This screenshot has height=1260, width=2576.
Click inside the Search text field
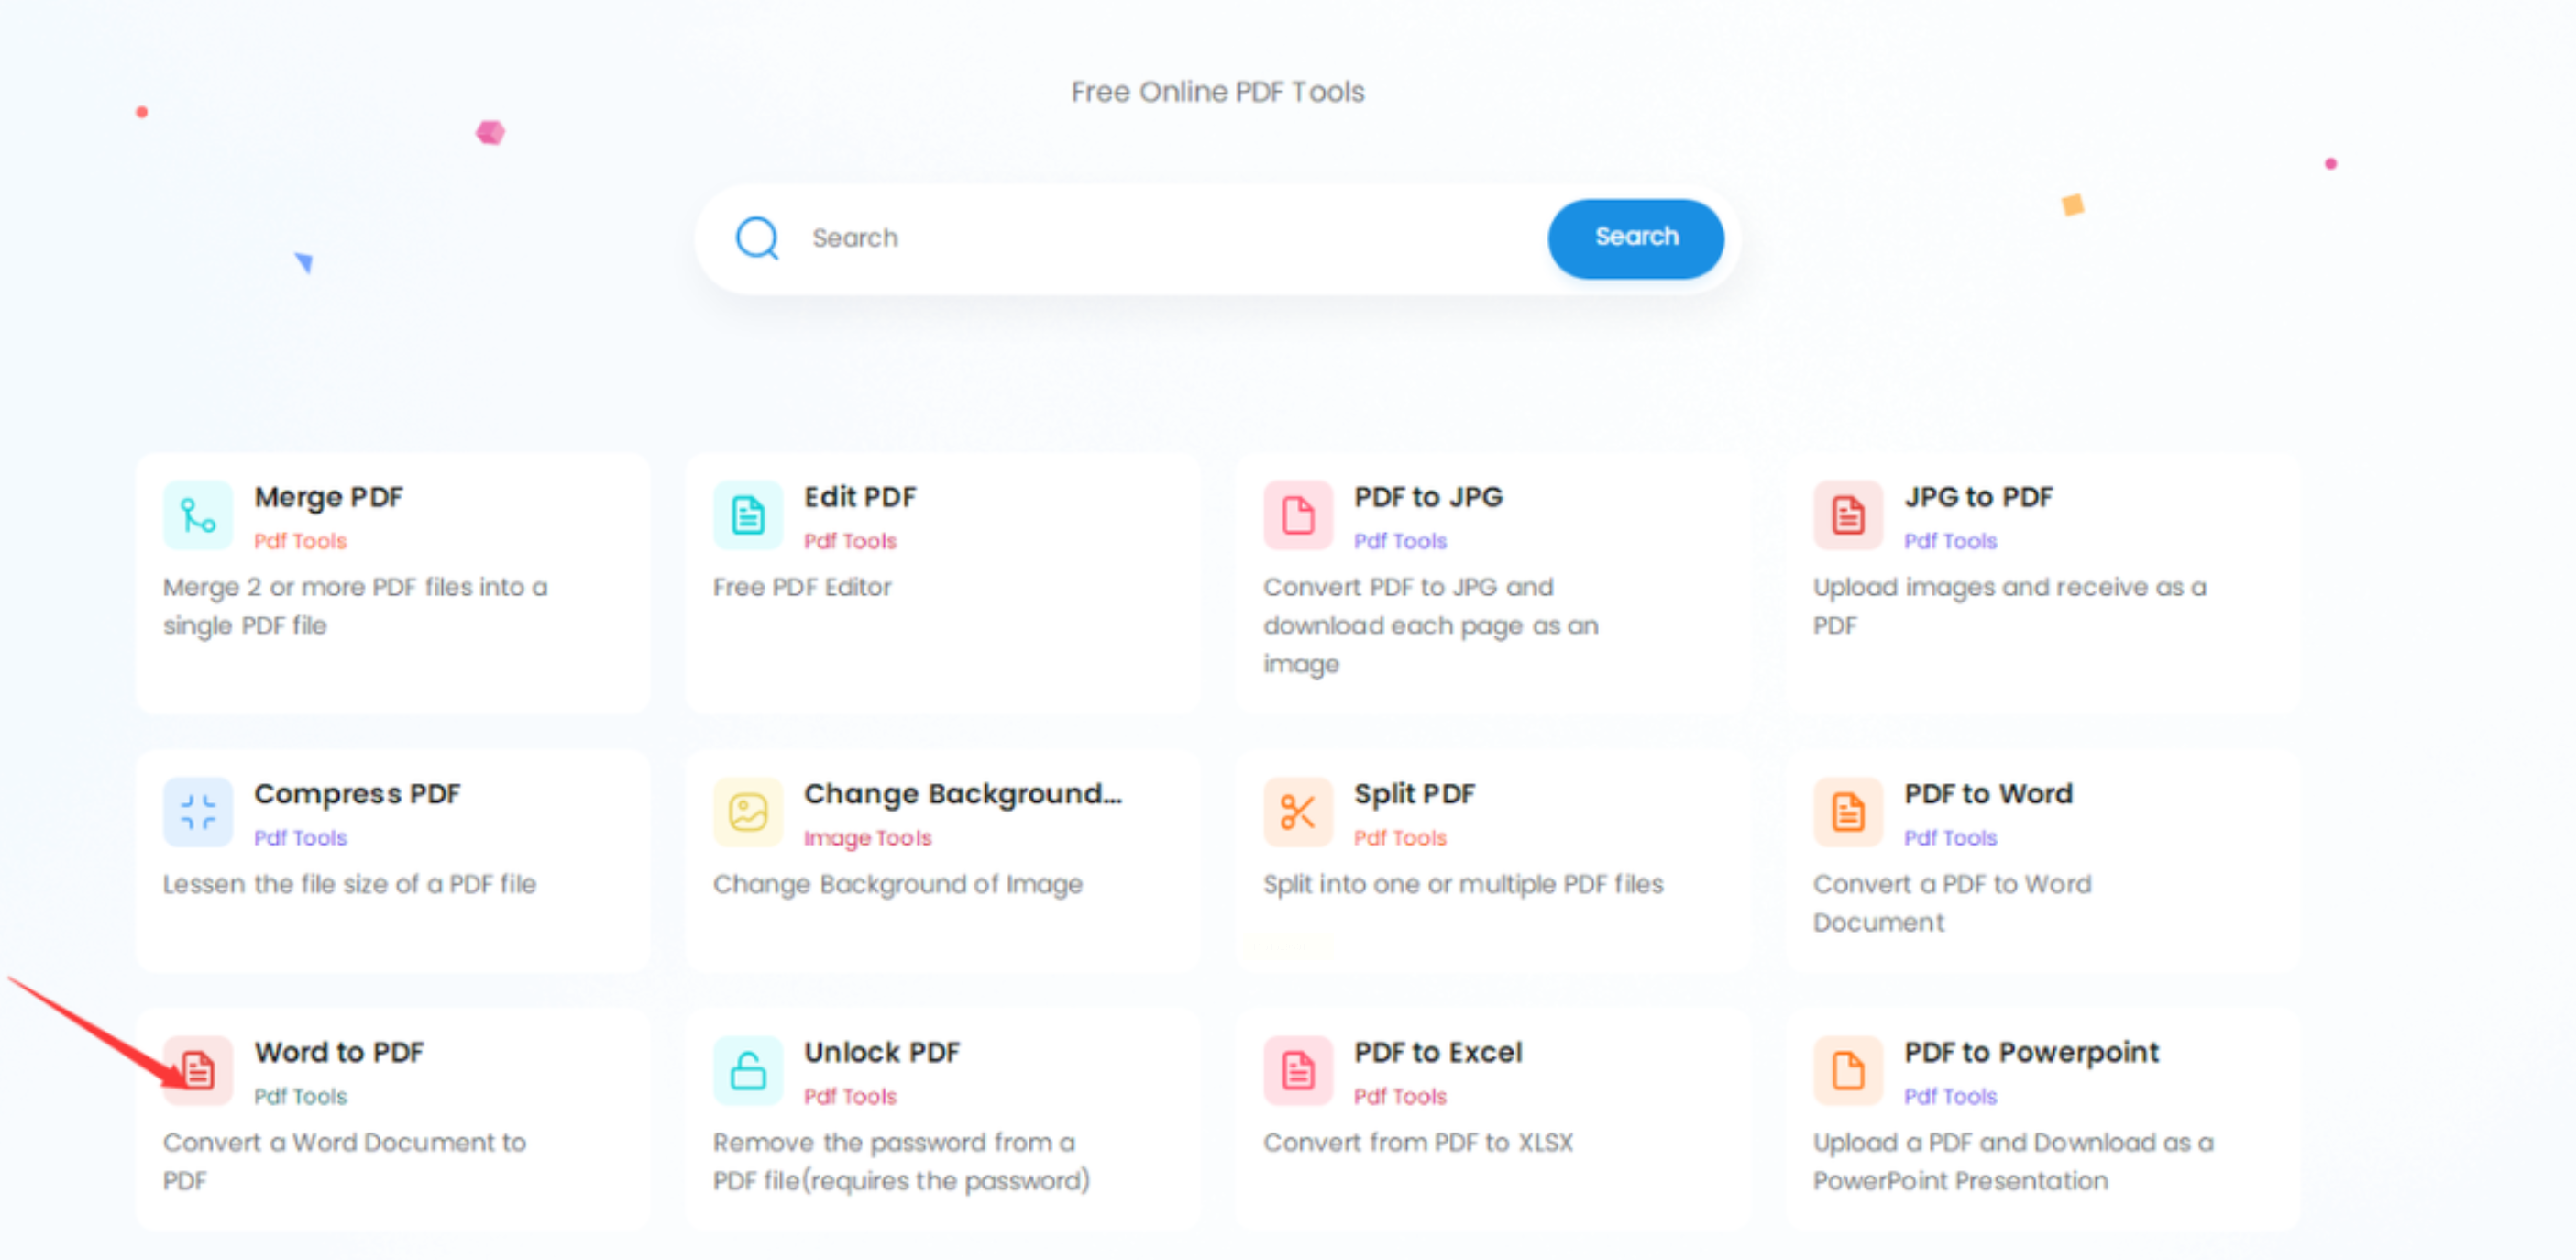[1150, 238]
